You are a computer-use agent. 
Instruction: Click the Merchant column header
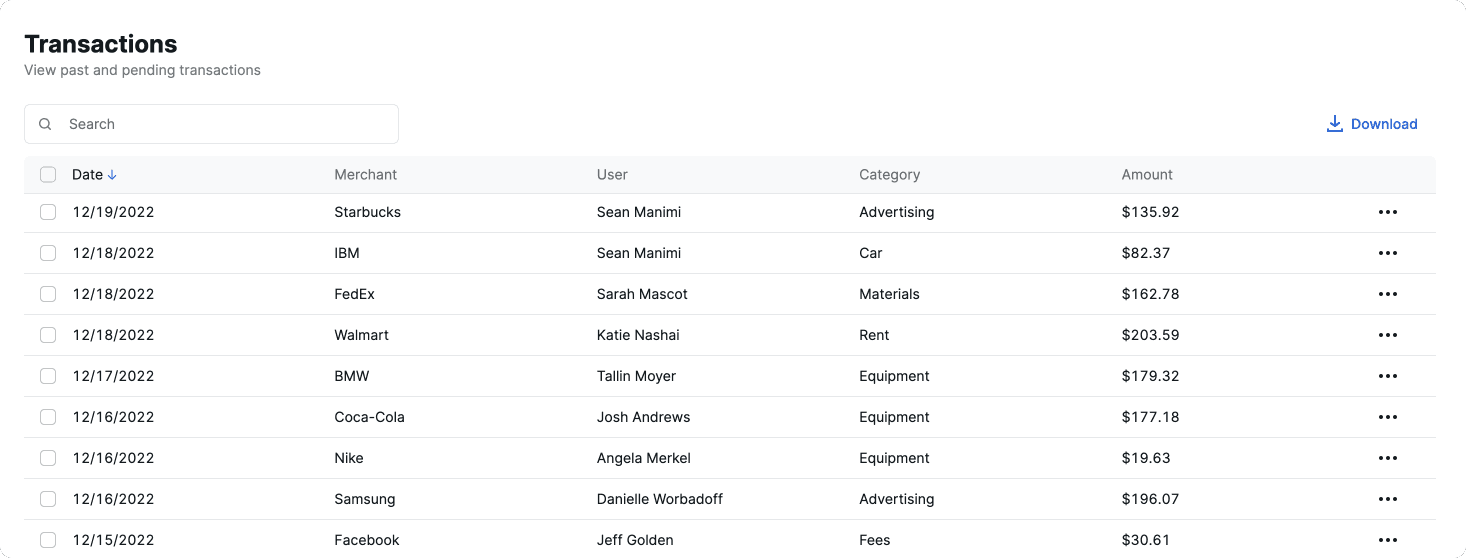tap(365, 174)
